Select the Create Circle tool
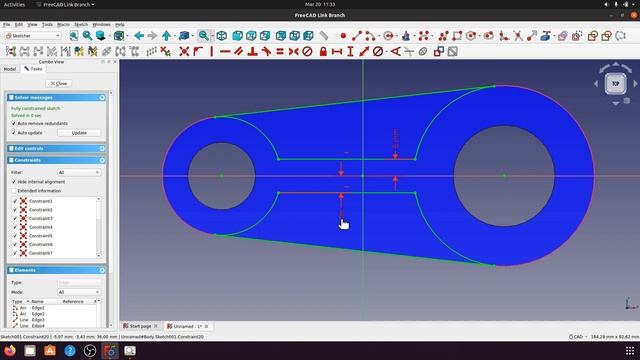 click(x=388, y=36)
